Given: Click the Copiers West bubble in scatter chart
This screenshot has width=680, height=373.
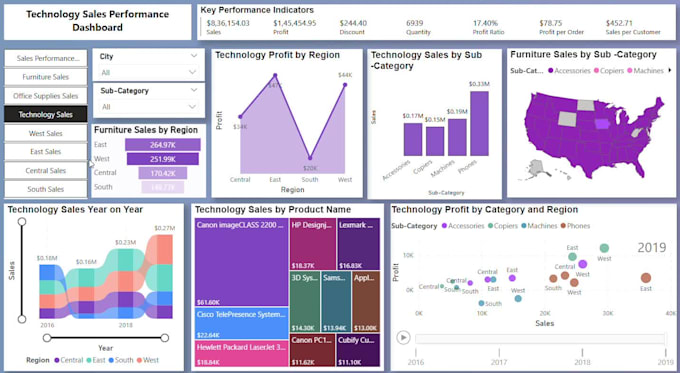Looking at the screenshot, I should pos(604,248).
